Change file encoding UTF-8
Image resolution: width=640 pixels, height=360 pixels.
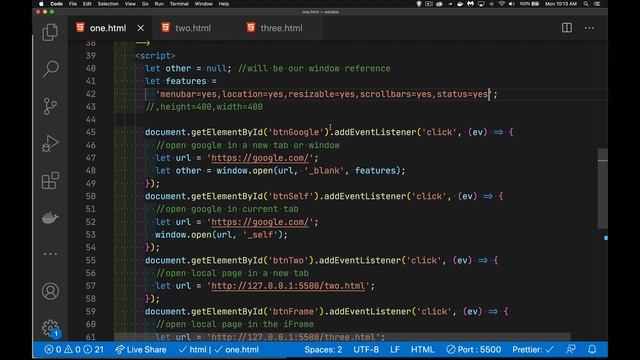(x=366, y=350)
